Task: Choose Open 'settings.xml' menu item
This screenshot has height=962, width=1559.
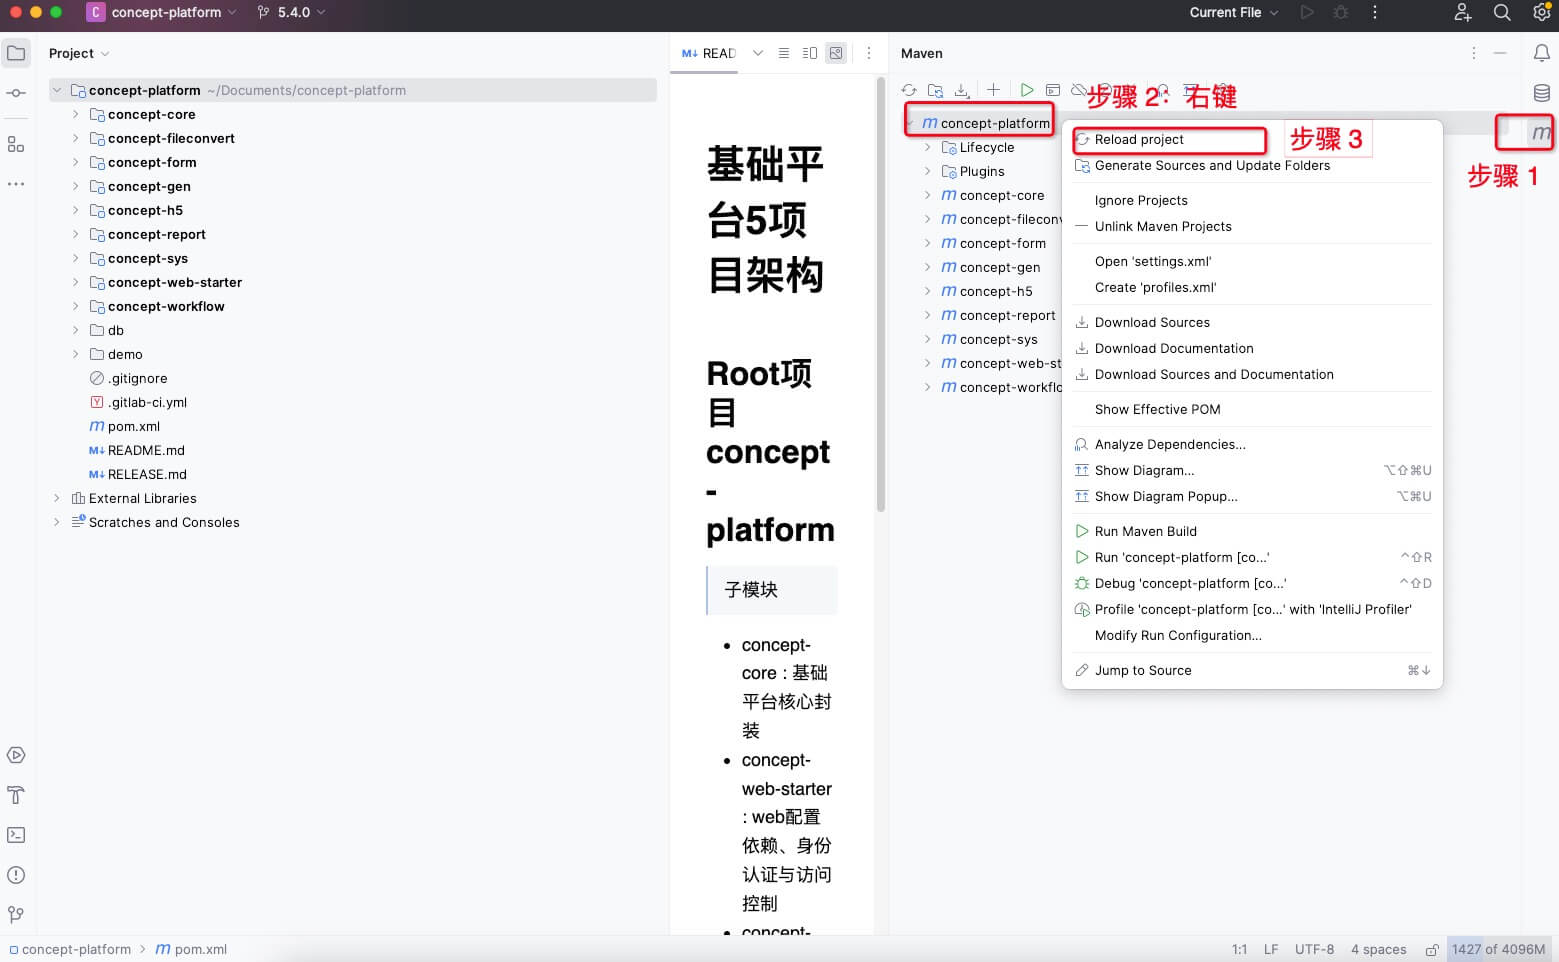Action: click(1252, 261)
